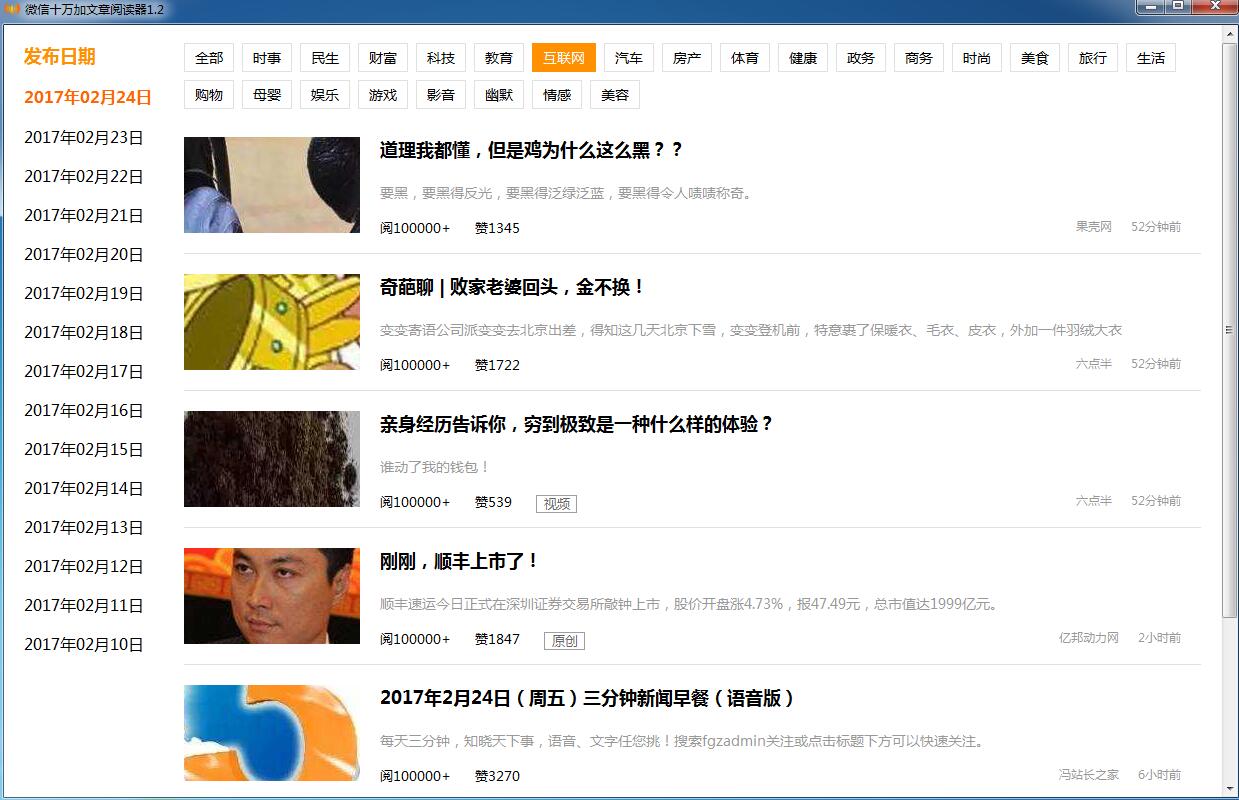Switch to the 娱乐 category
Viewport: 1239px width, 800px height.
click(x=325, y=95)
